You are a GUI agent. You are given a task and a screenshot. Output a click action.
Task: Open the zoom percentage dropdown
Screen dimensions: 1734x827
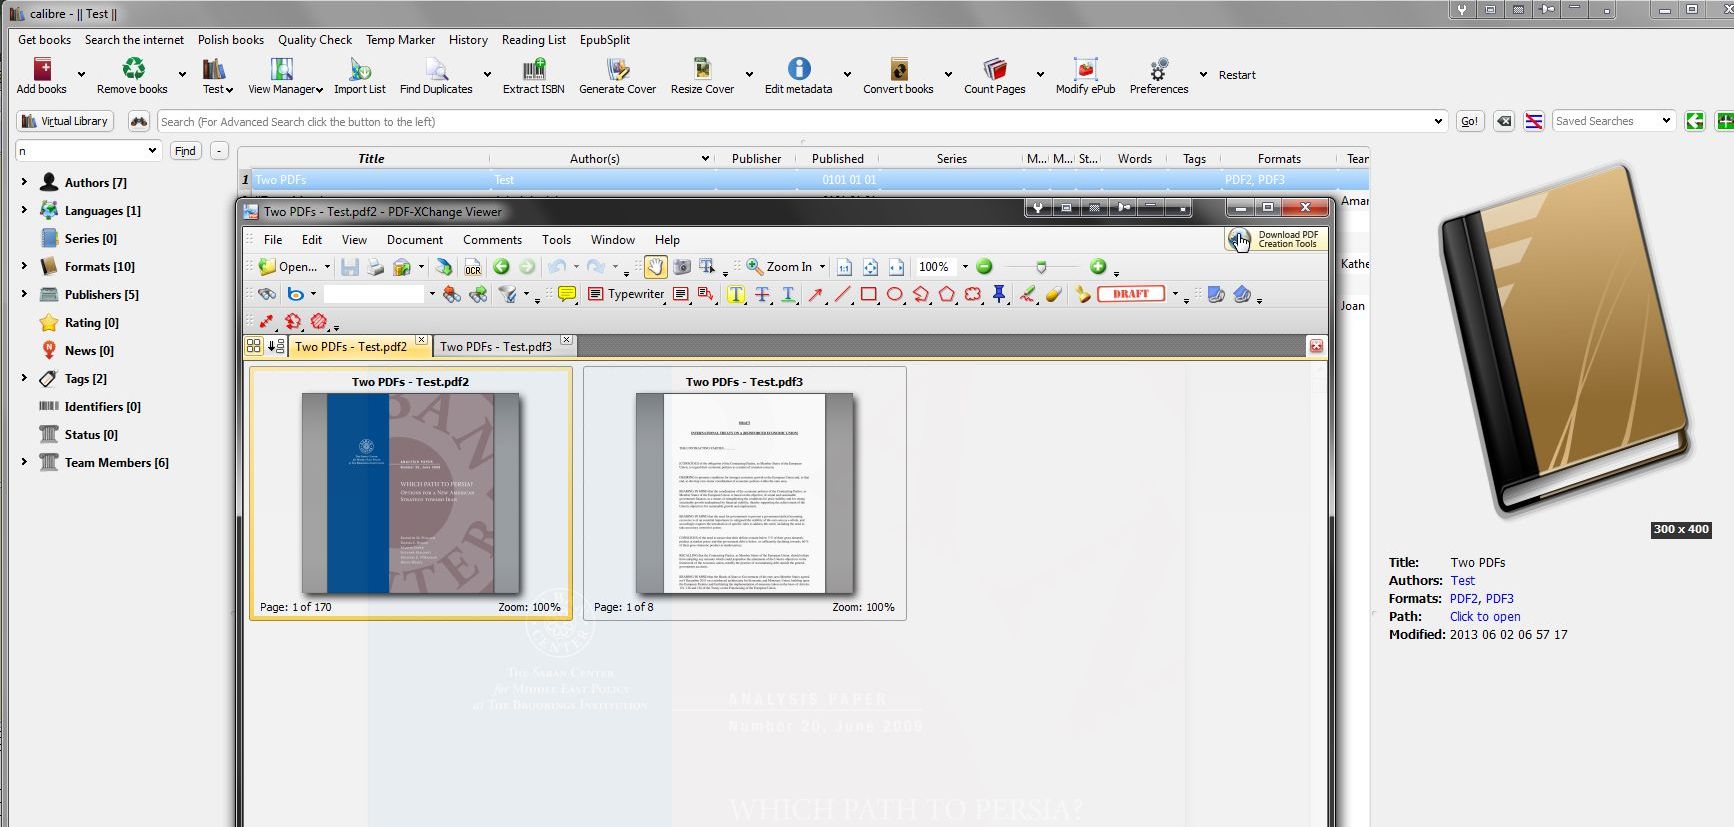(965, 267)
